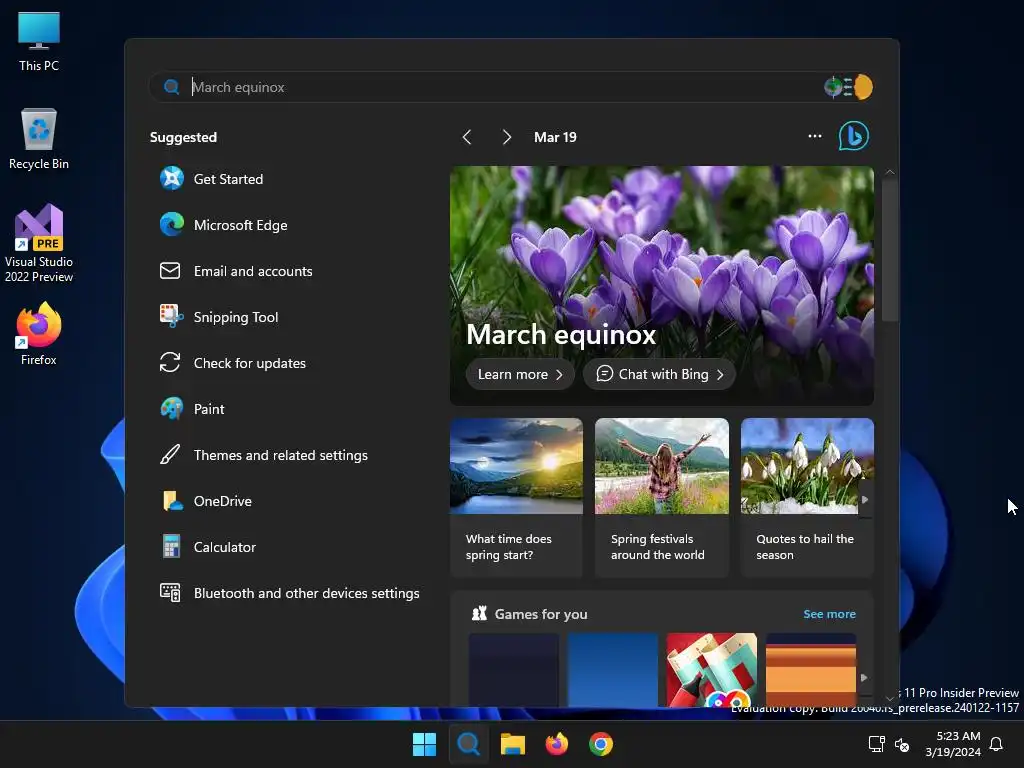Screen dimensions: 1024x768
Task: Open the Get Started app icon
Action: pyautogui.click(x=172, y=178)
